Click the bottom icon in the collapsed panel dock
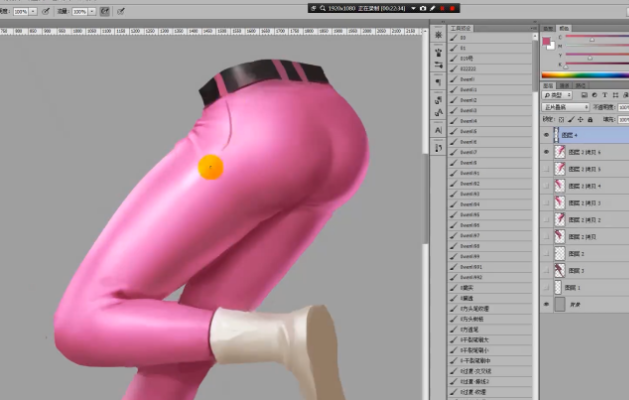 click(438, 148)
